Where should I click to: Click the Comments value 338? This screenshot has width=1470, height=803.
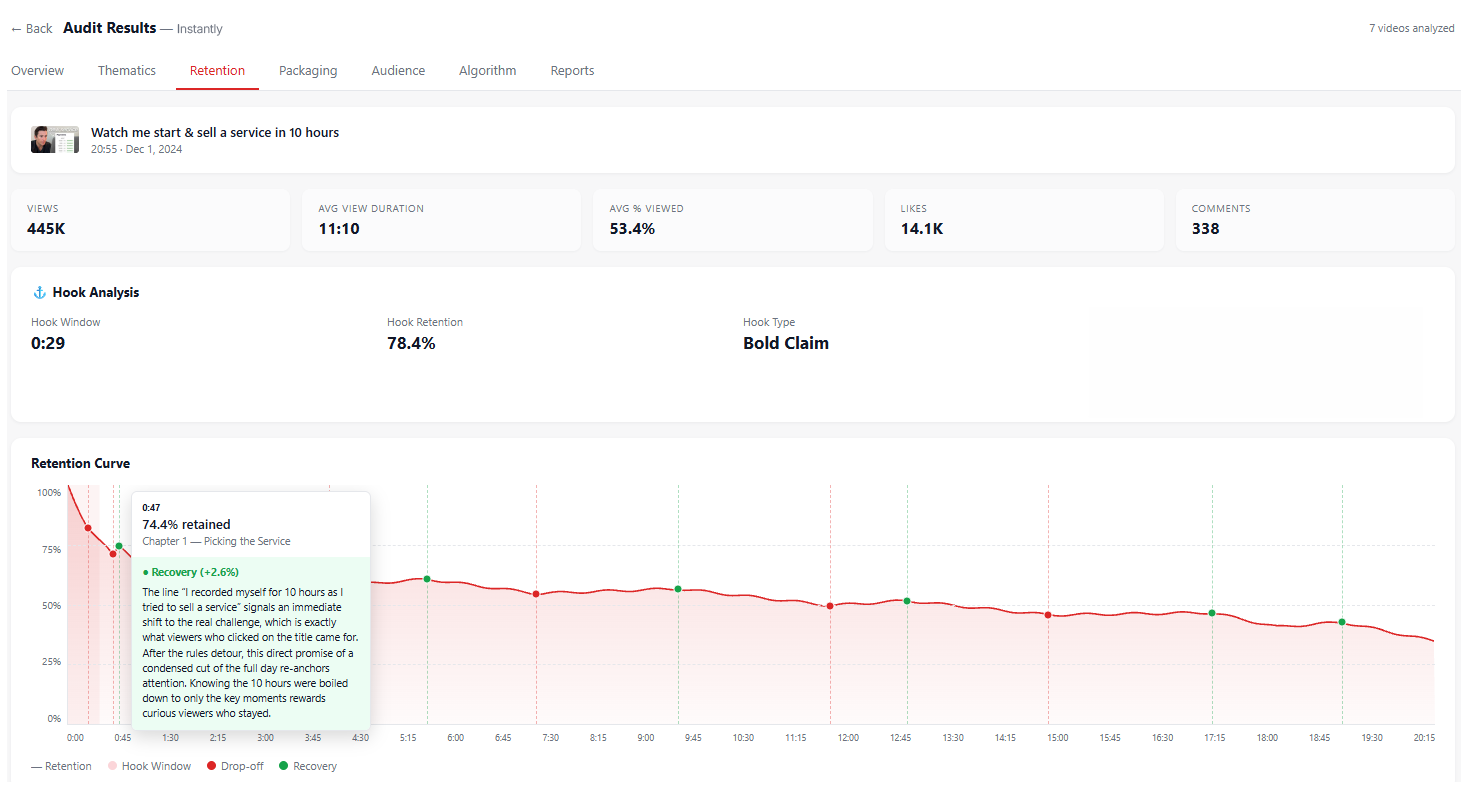[1206, 229]
